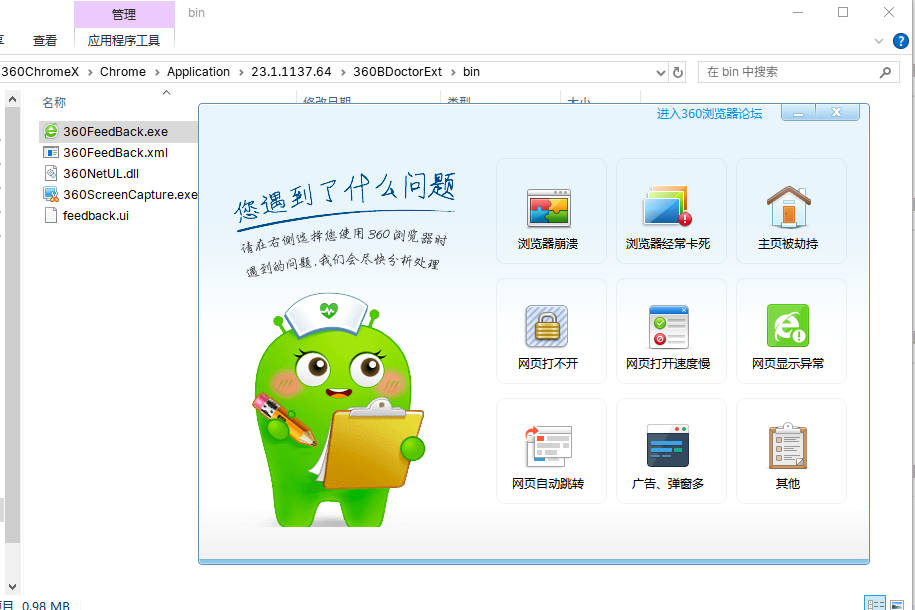
Task: Switch to large icons view in status bar
Action: coord(896,604)
